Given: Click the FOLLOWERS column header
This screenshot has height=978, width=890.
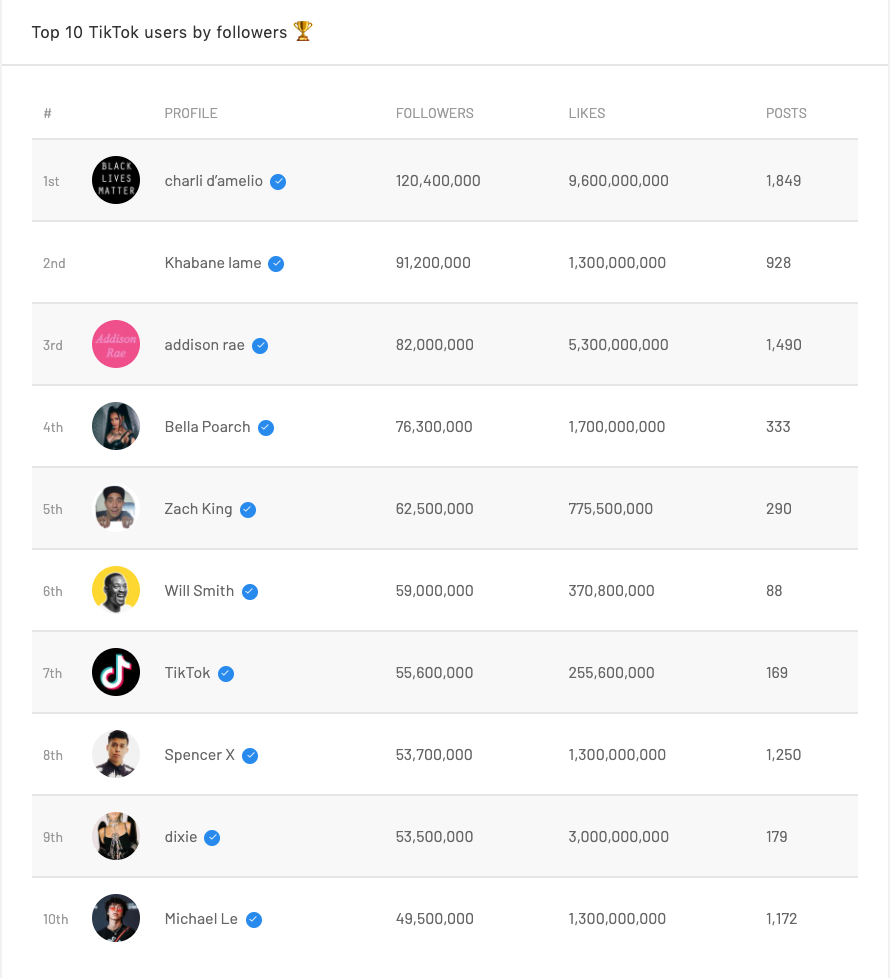Looking at the screenshot, I should (x=435, y=114).
